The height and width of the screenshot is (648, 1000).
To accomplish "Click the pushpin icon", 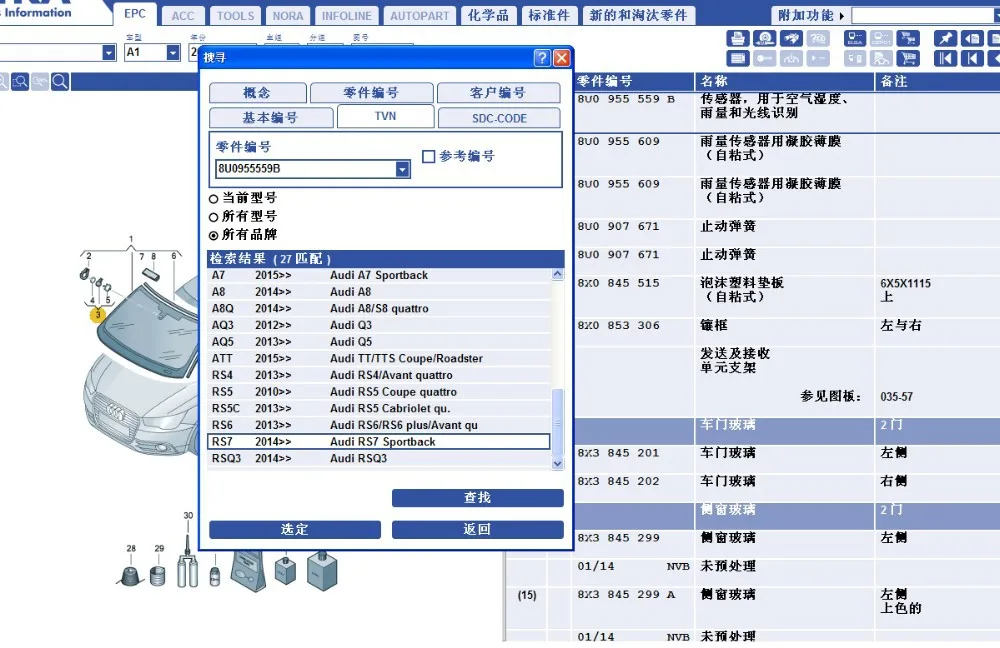I will pos(945,38).
